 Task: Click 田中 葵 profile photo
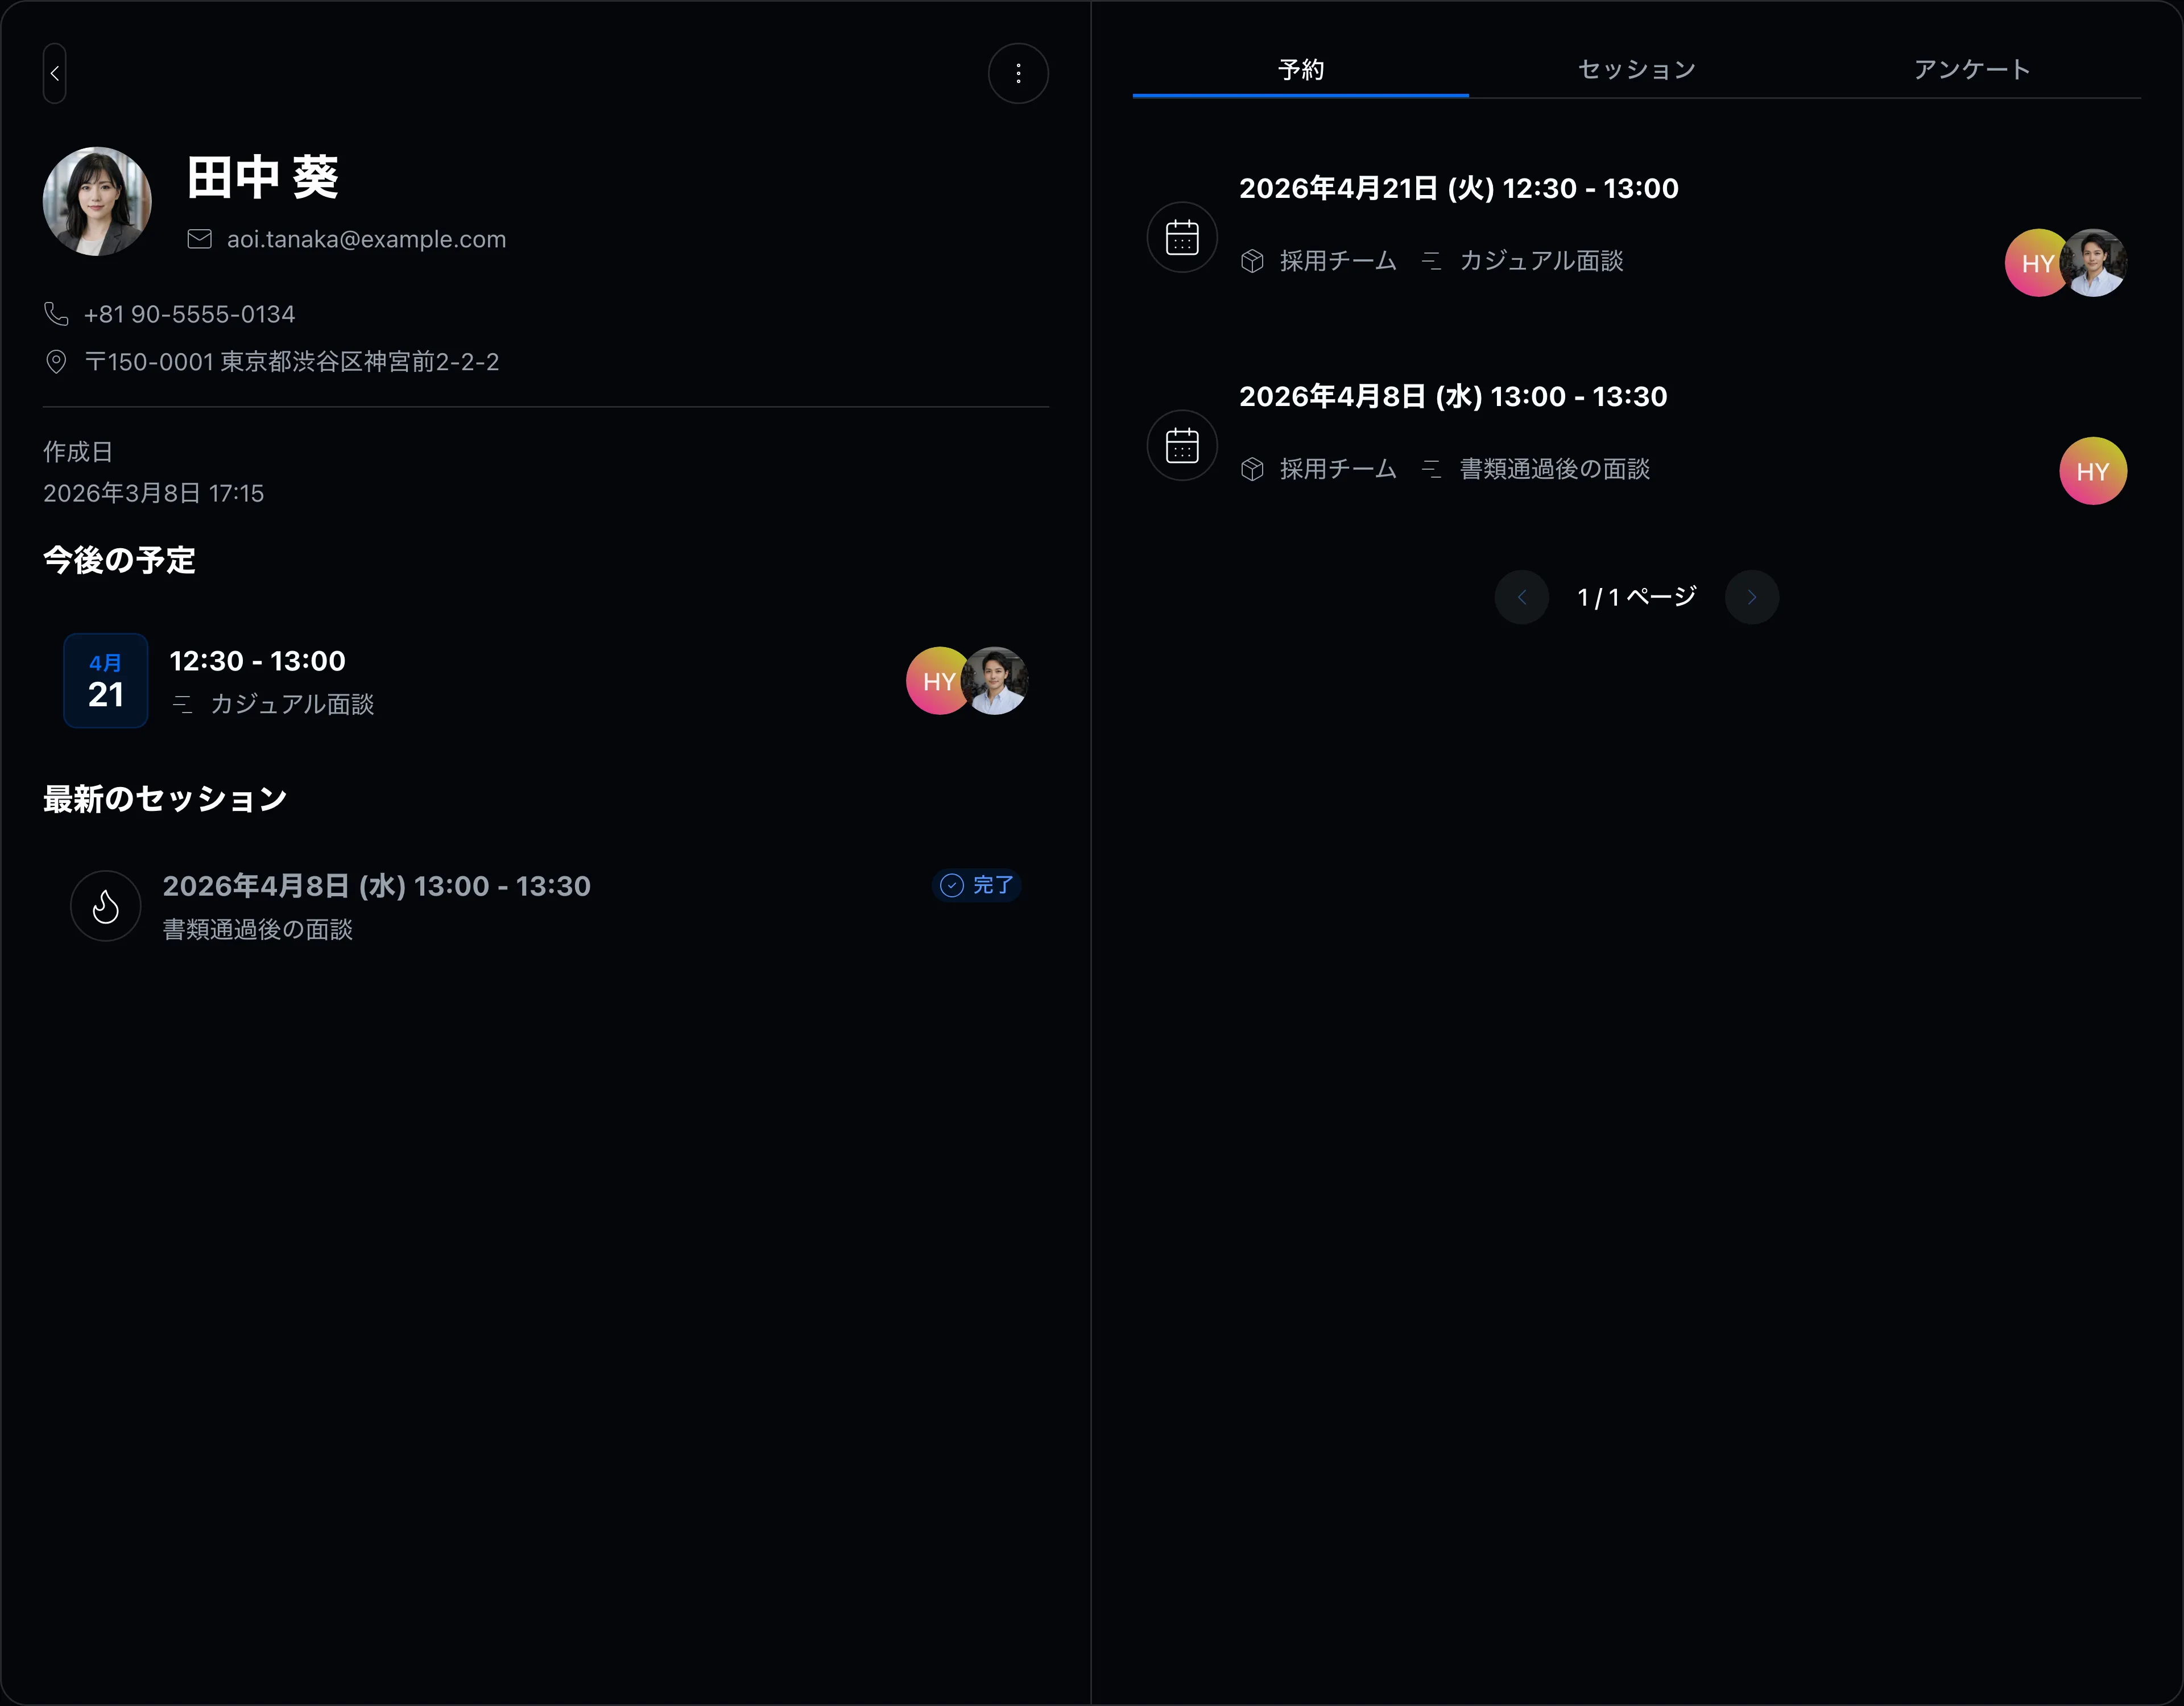coord(97,202)
